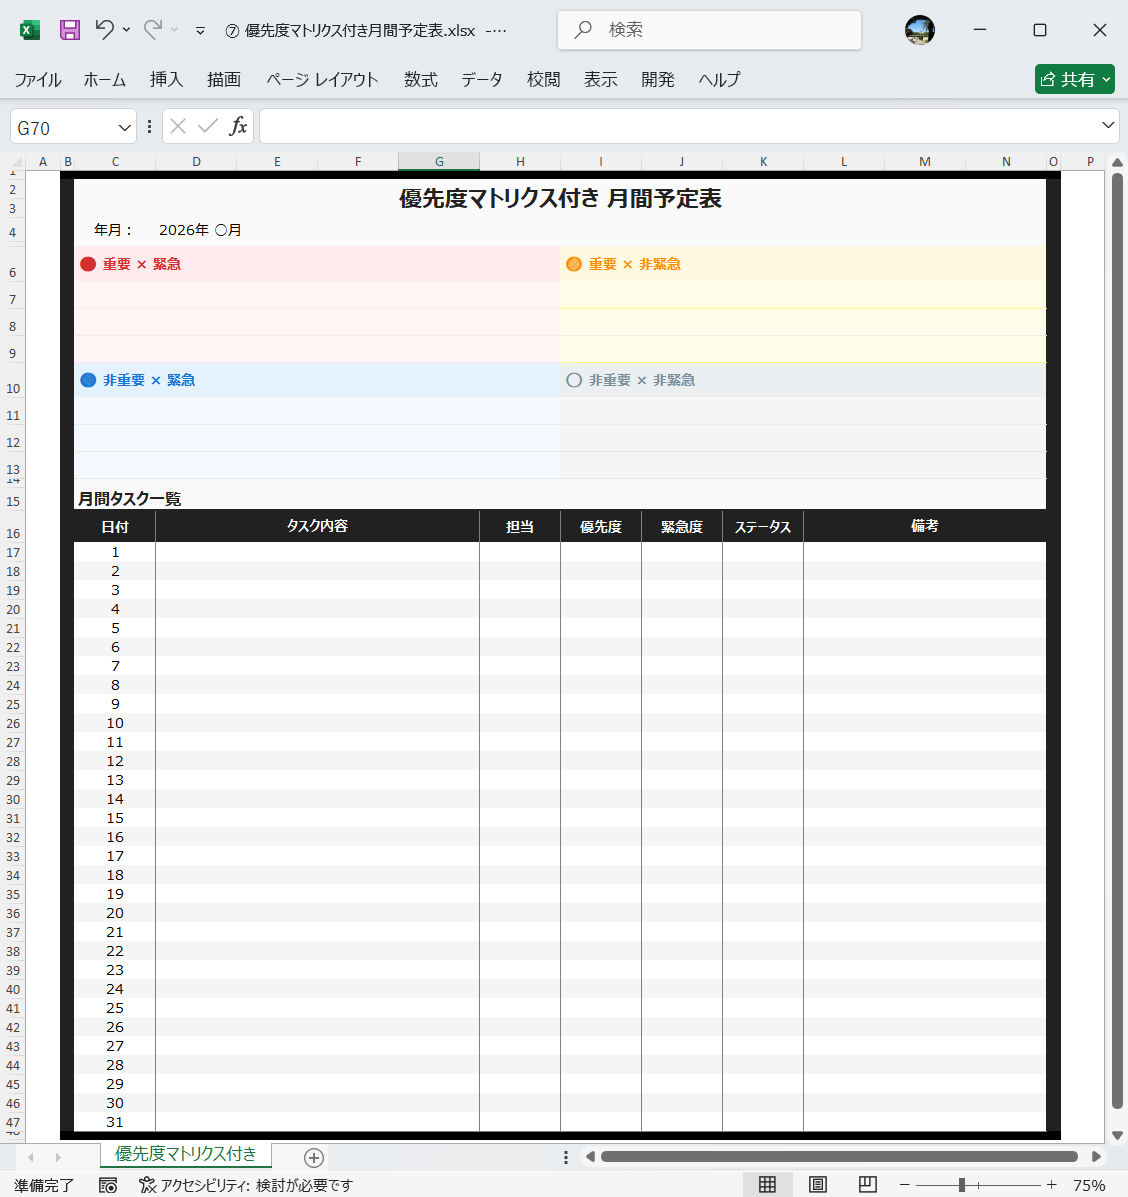Switch to the 開発 ribbon tab

coord(658,79)
